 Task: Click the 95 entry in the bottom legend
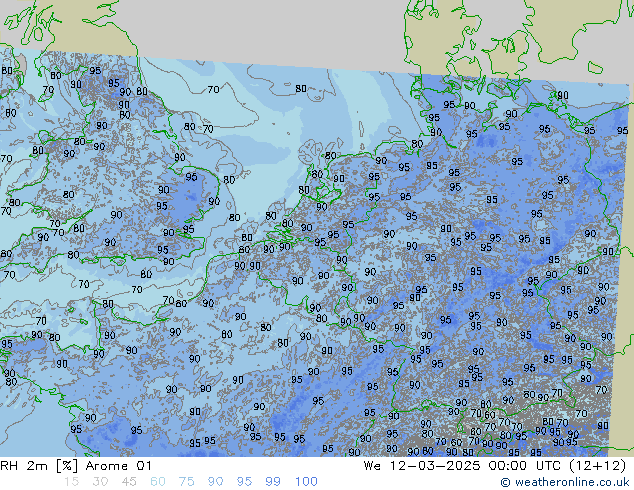(244, 482)
